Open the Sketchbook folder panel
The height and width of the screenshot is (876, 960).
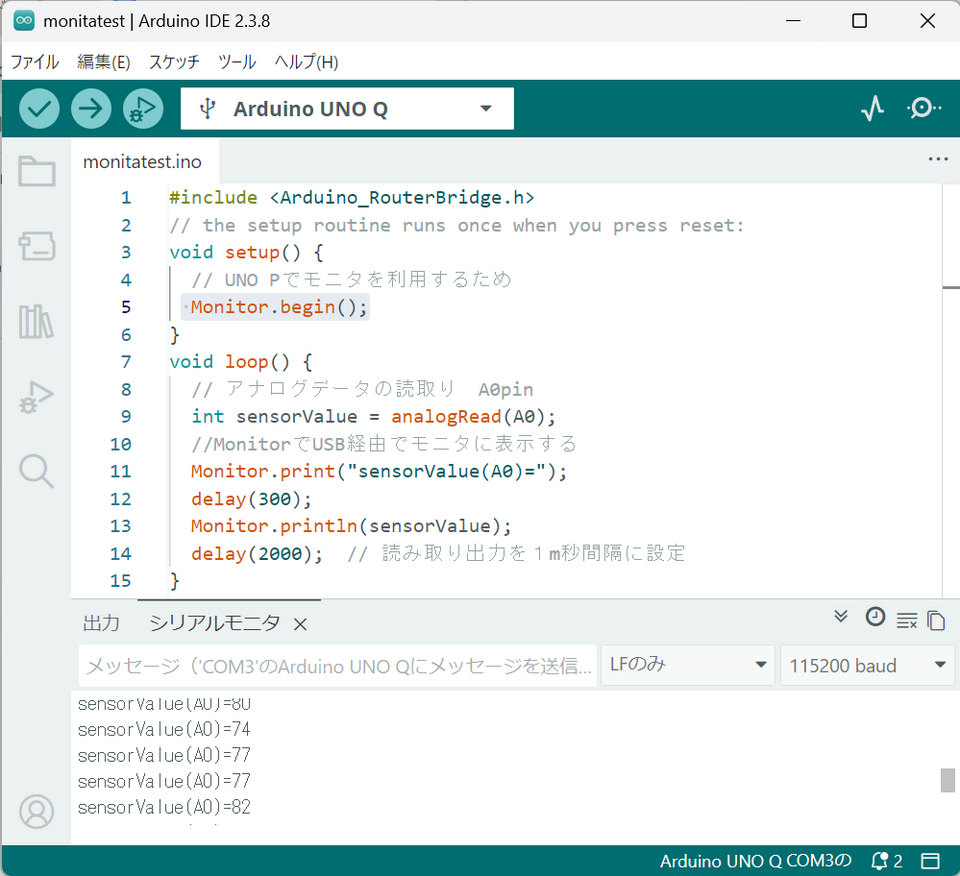click(37, 172)
